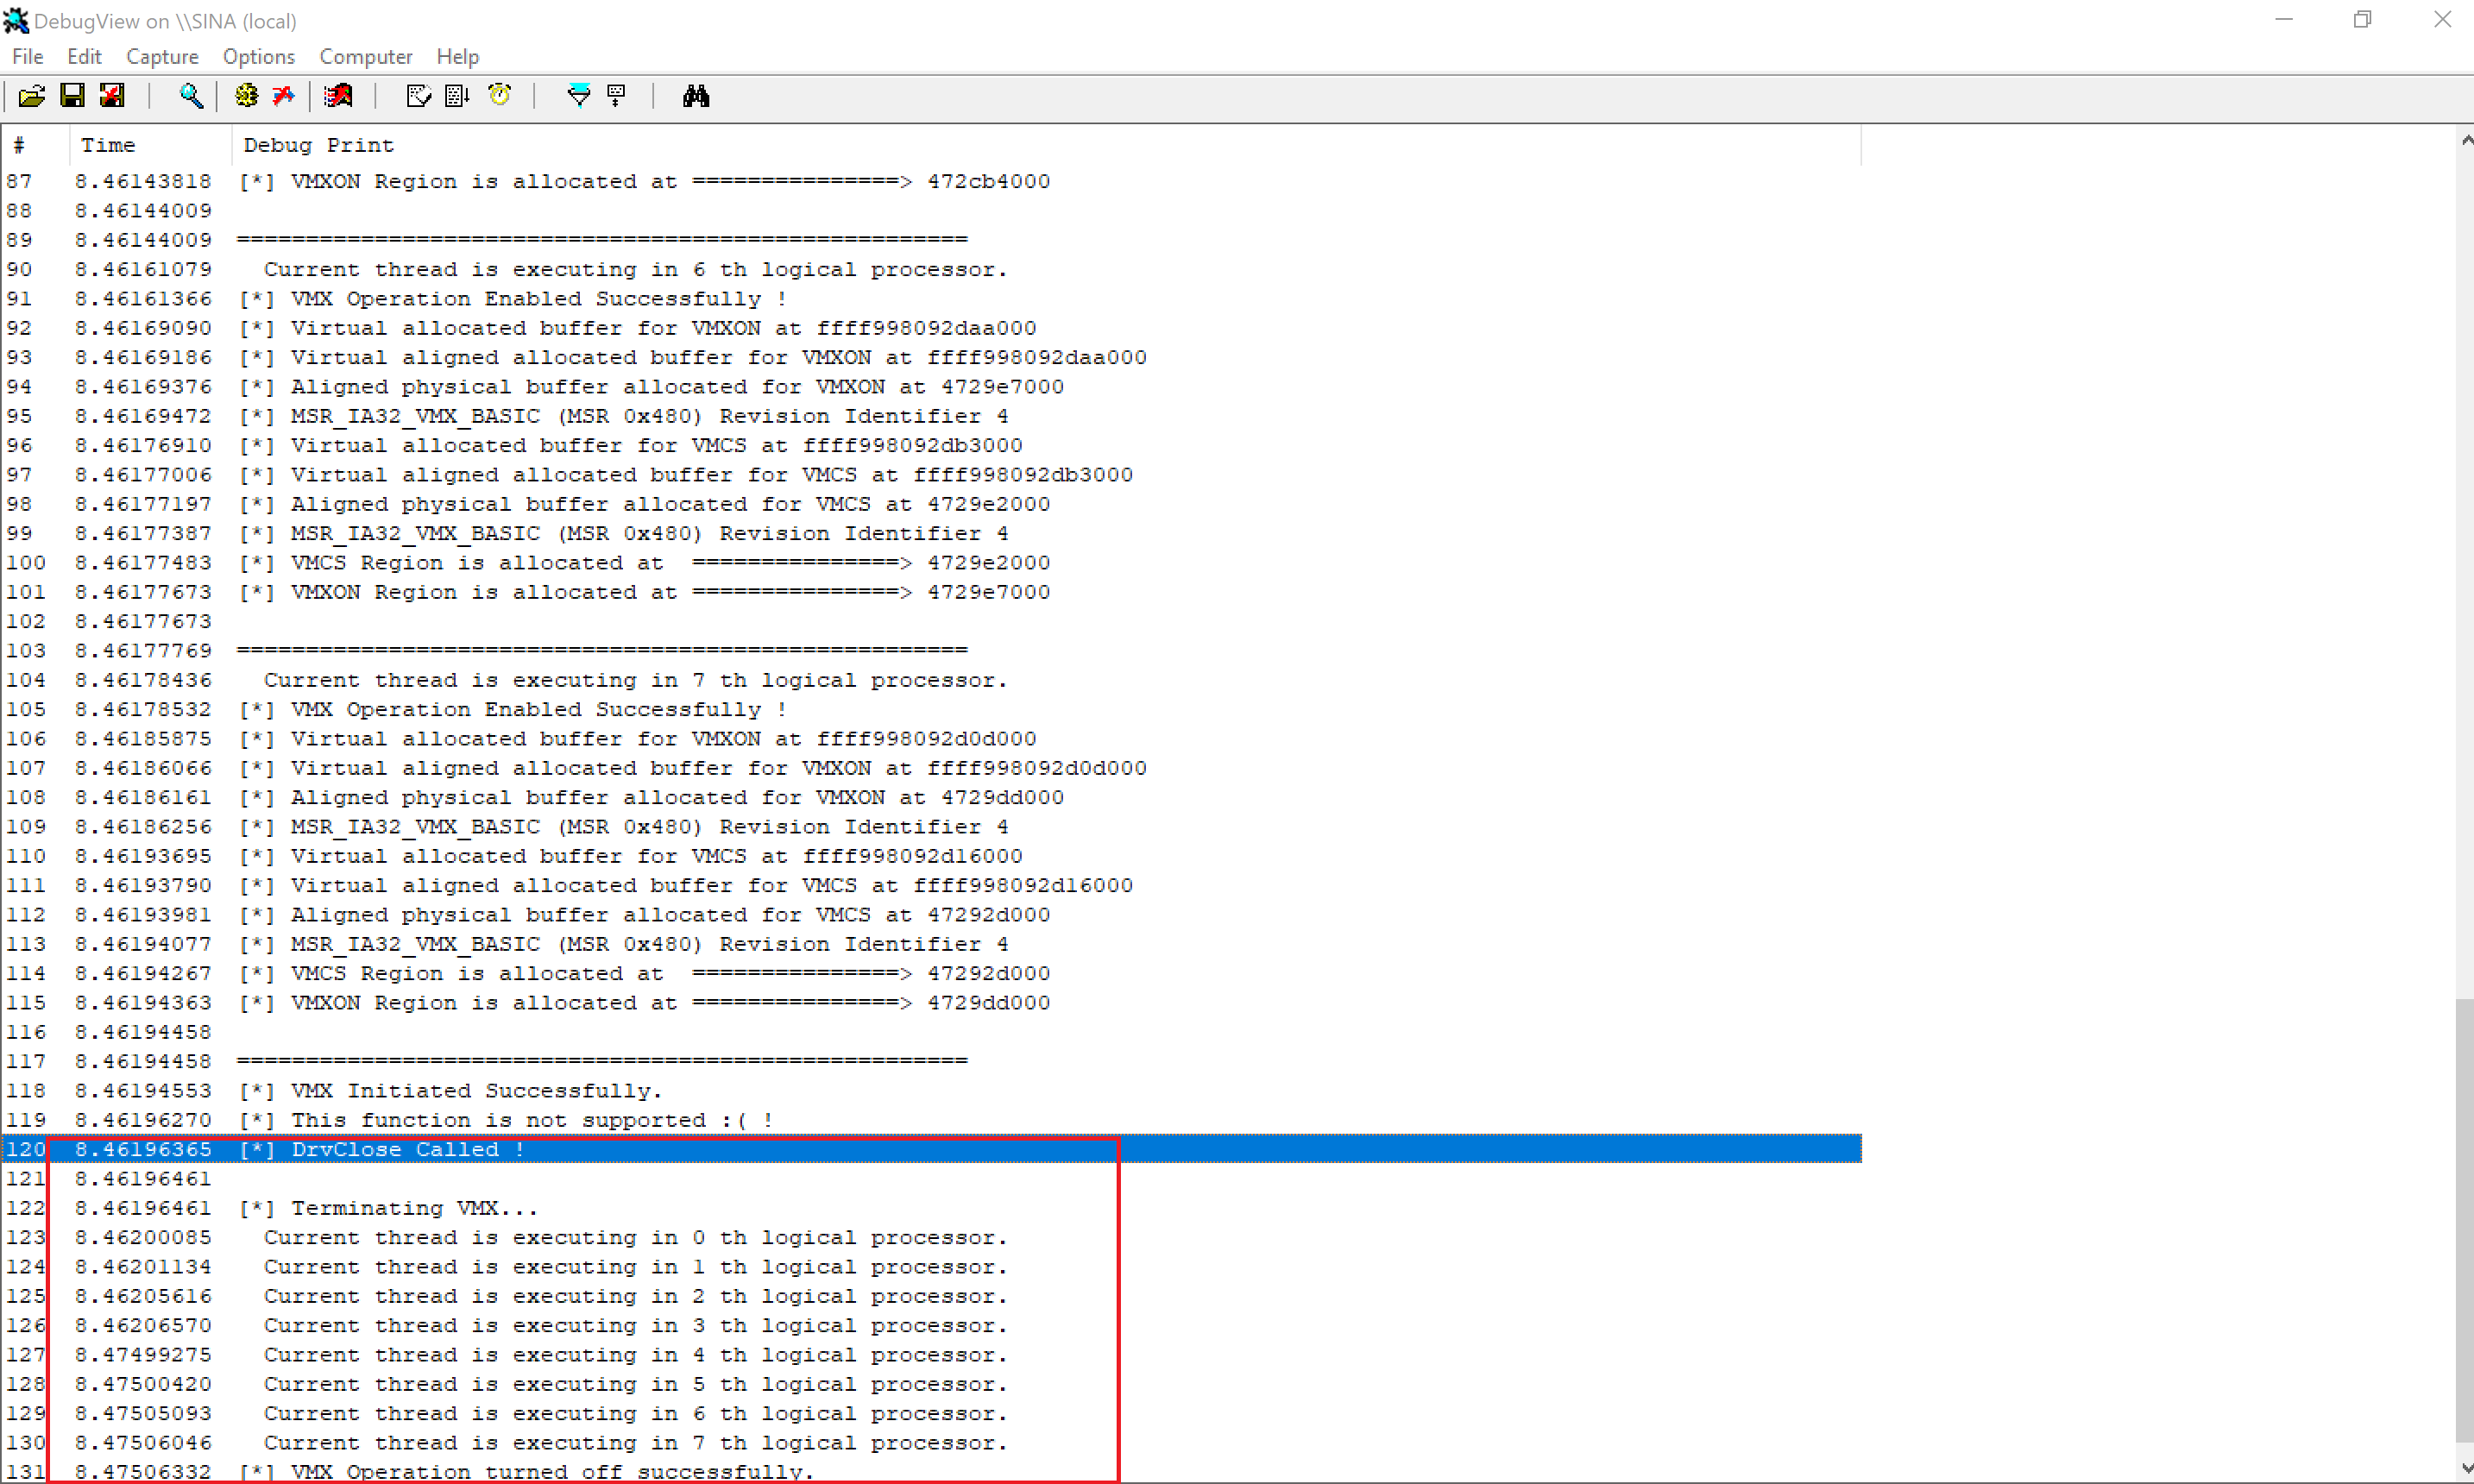Select row 92 VMXON buffer at ffff998092daa000
The image size is (2474, 1484).
point(931,328)
